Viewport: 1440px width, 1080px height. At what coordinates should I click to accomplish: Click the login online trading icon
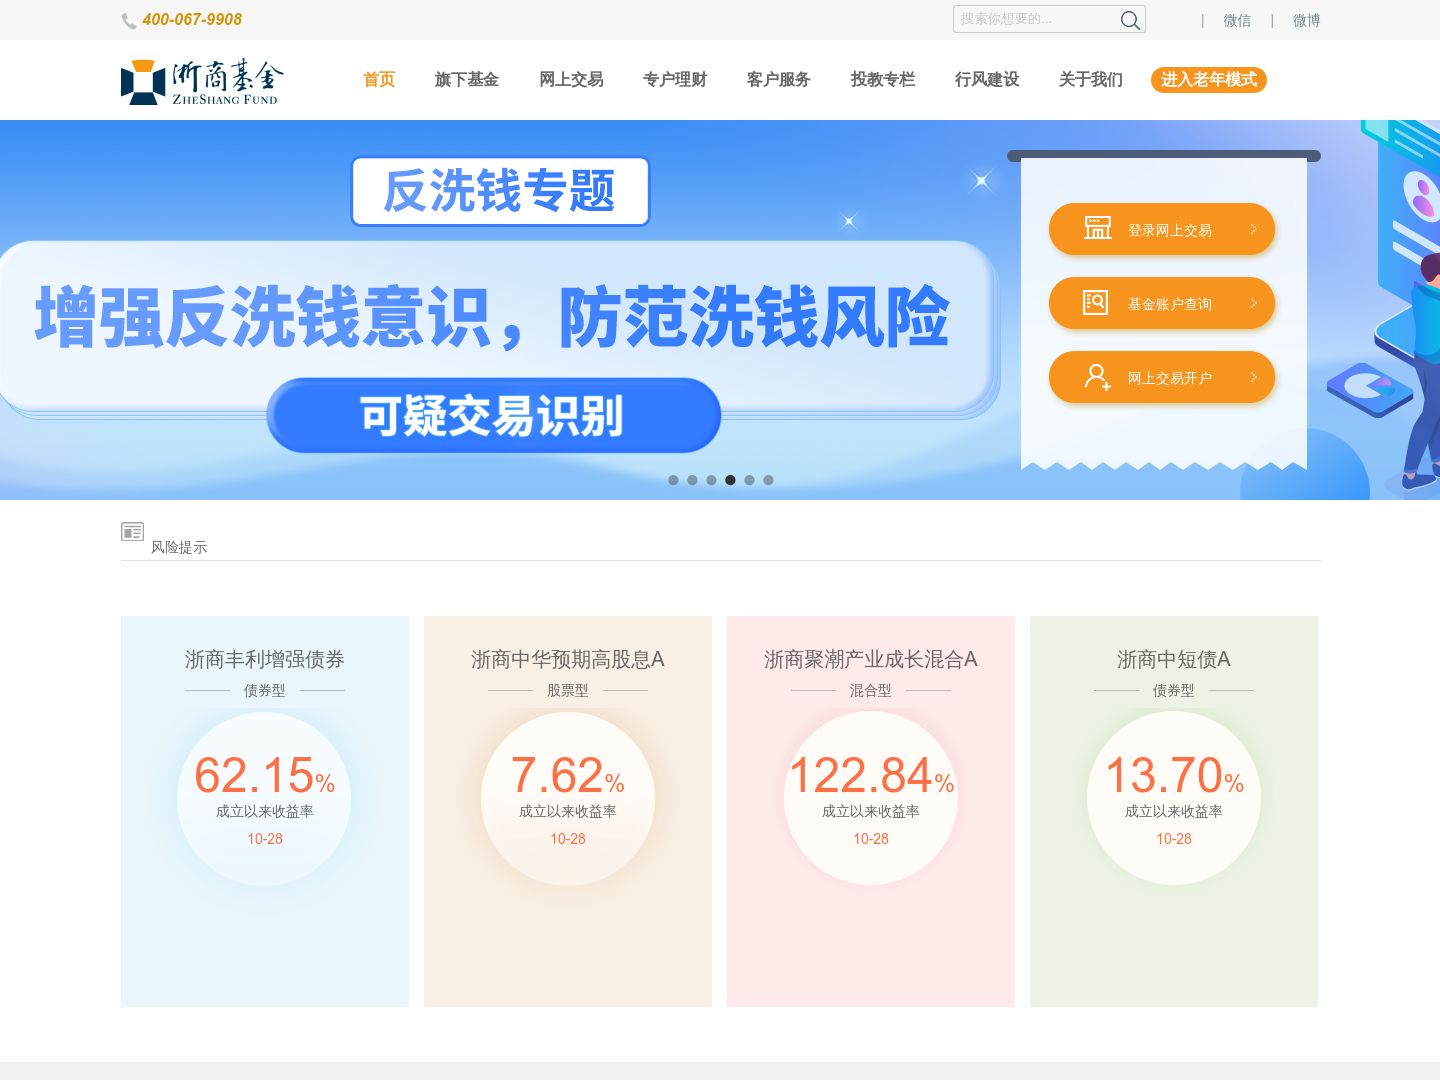[x=1098, y=228]
